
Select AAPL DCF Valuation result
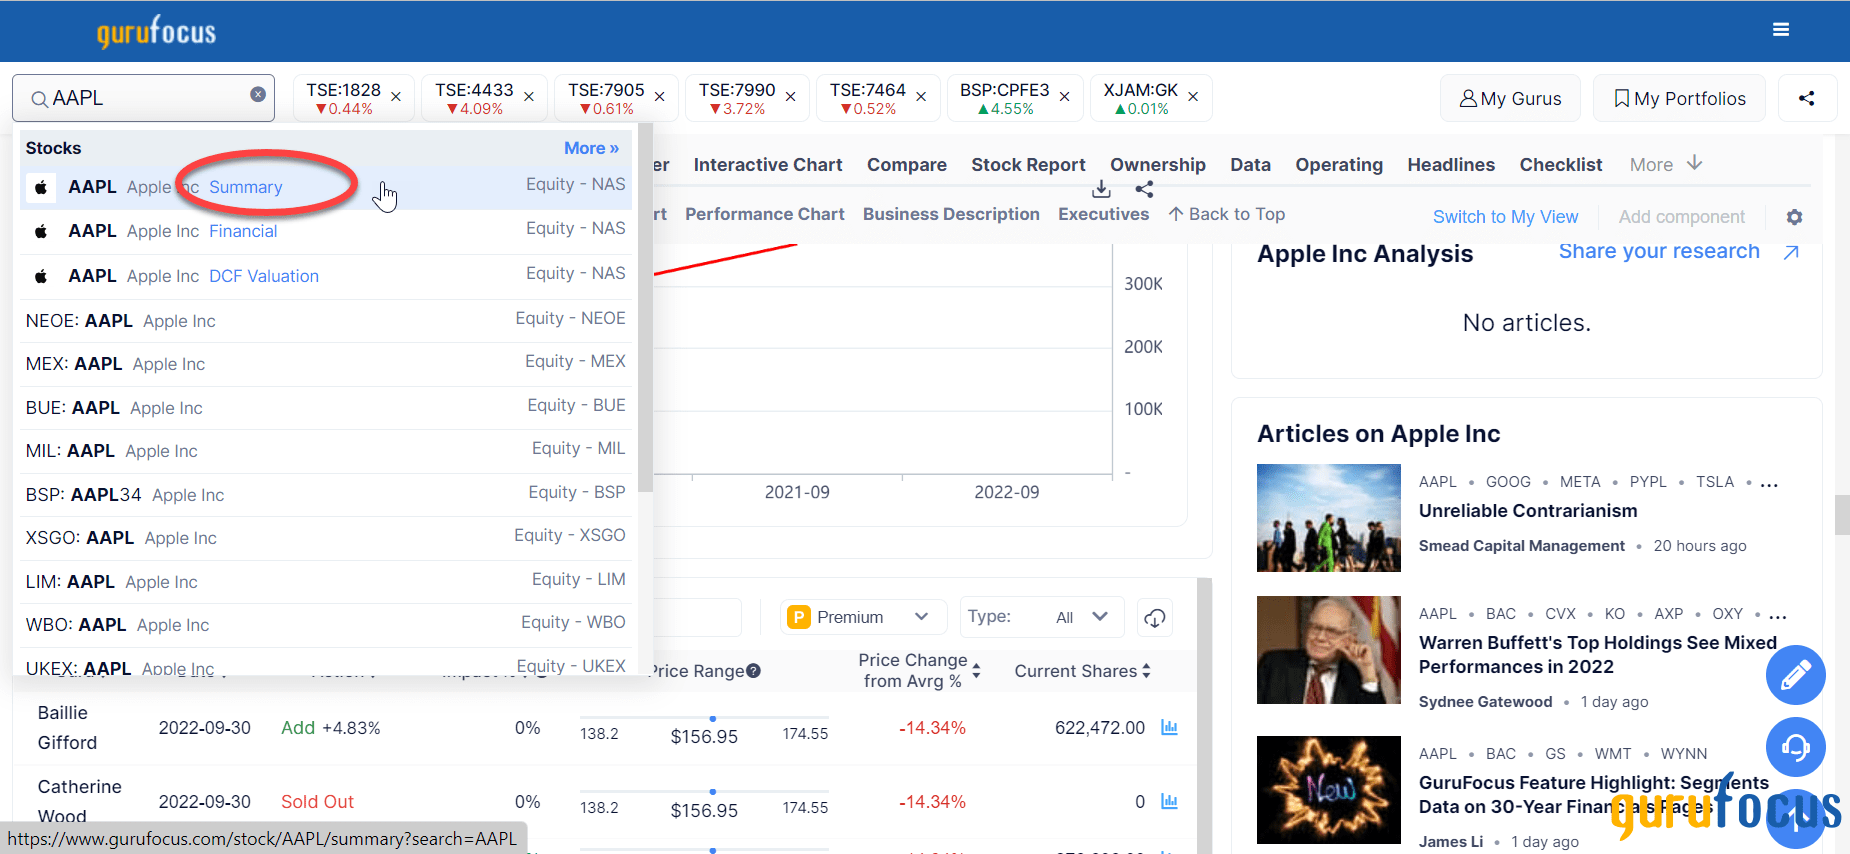(x=326, y=276)
